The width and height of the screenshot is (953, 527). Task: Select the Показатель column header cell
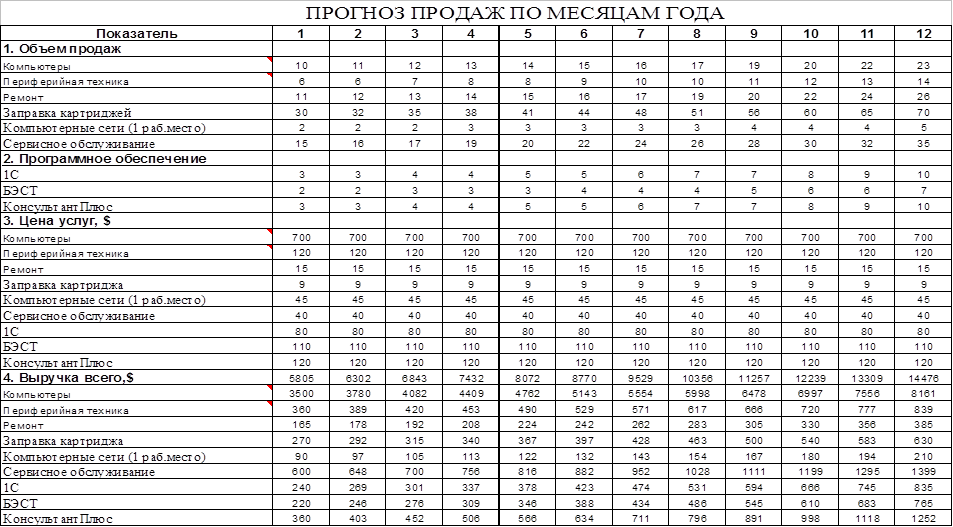(137, 33)
